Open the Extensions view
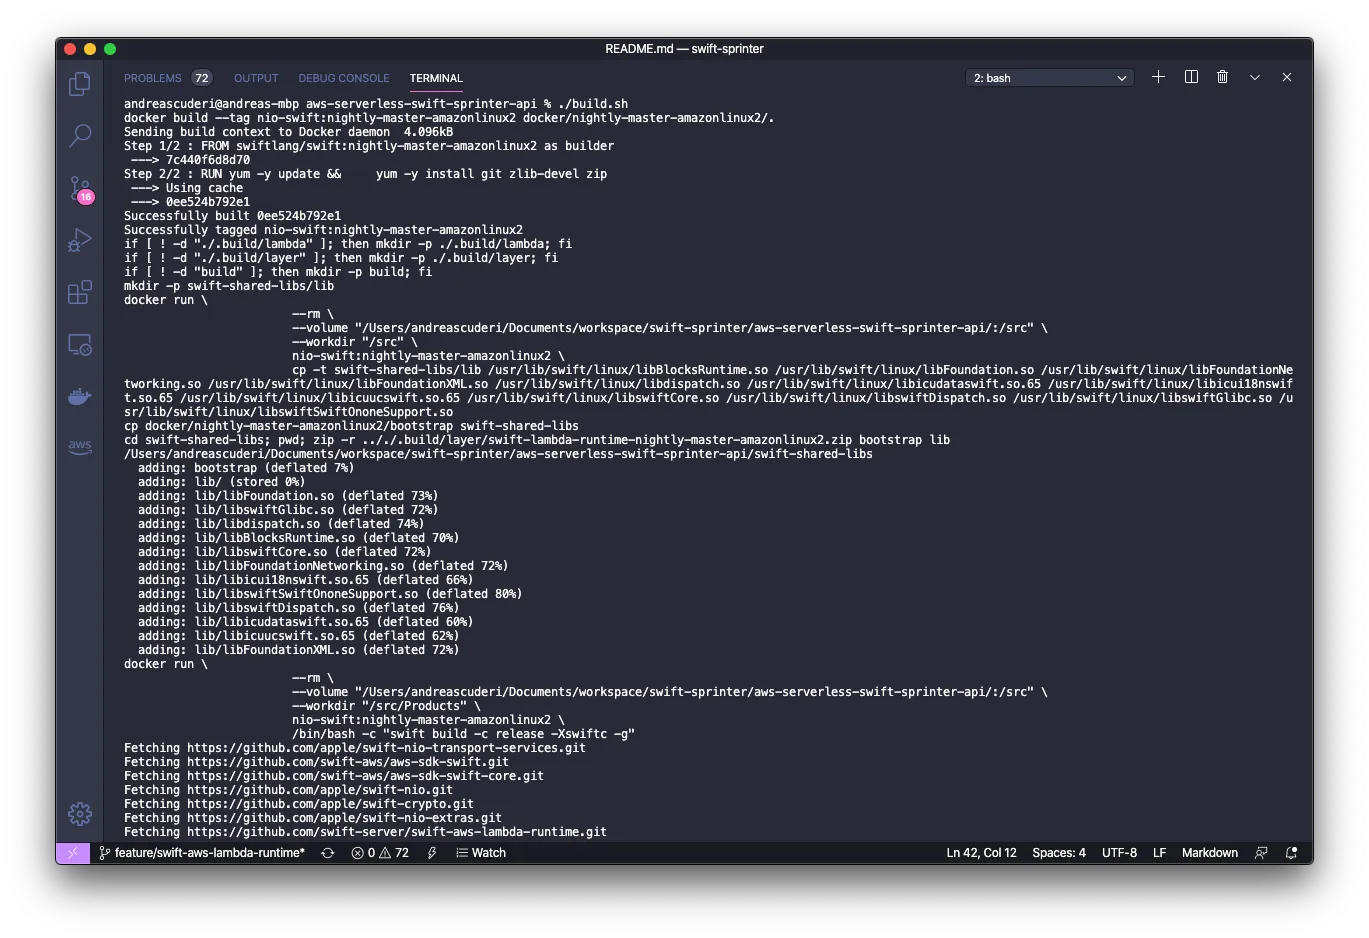 (80, 292)
